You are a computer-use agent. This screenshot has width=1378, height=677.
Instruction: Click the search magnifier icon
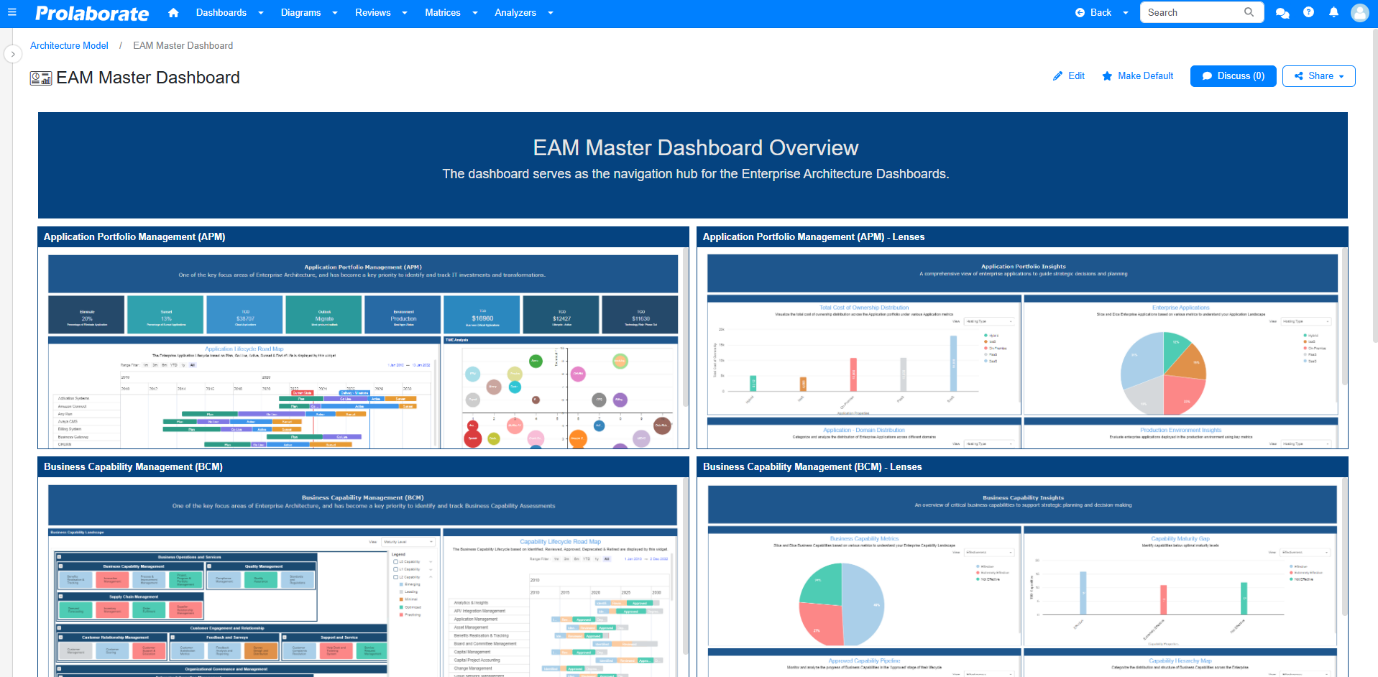click(1249, 13)
